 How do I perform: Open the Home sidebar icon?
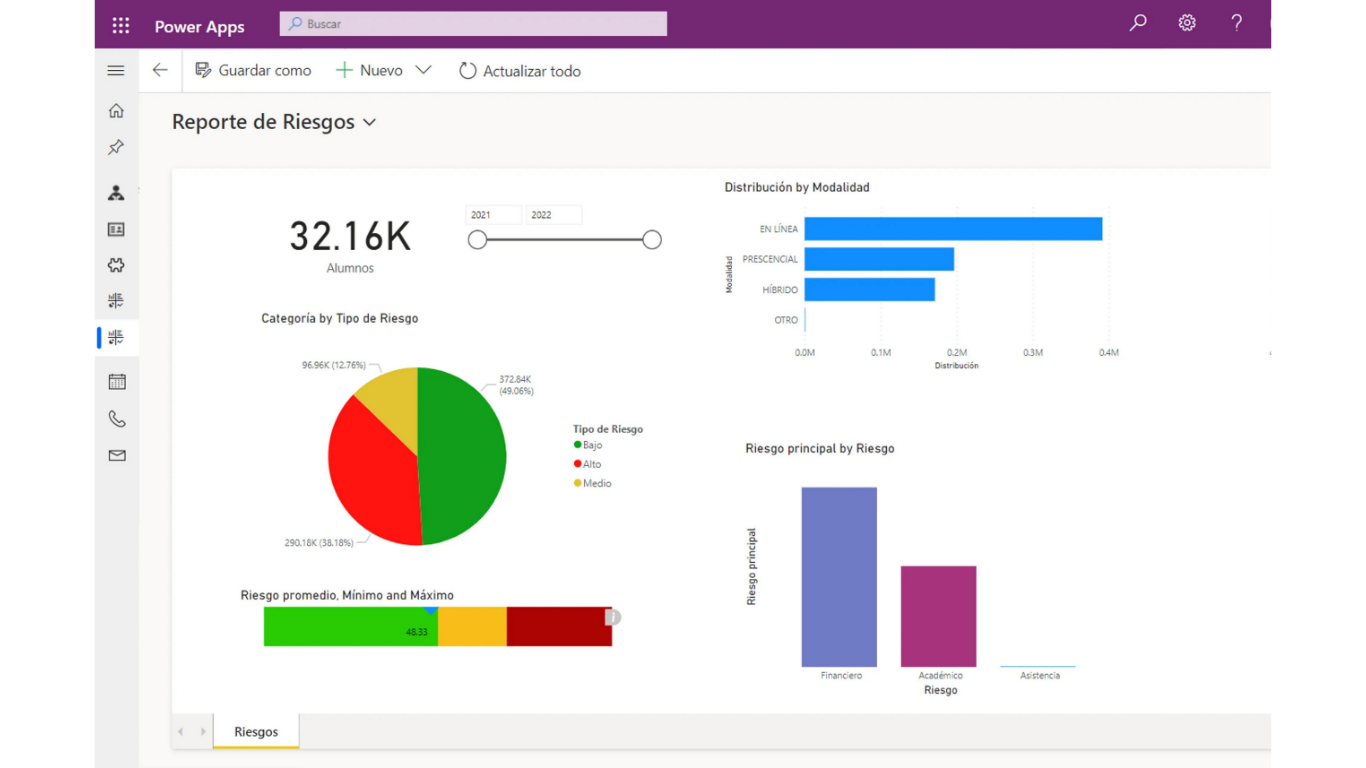pos(115,110)
